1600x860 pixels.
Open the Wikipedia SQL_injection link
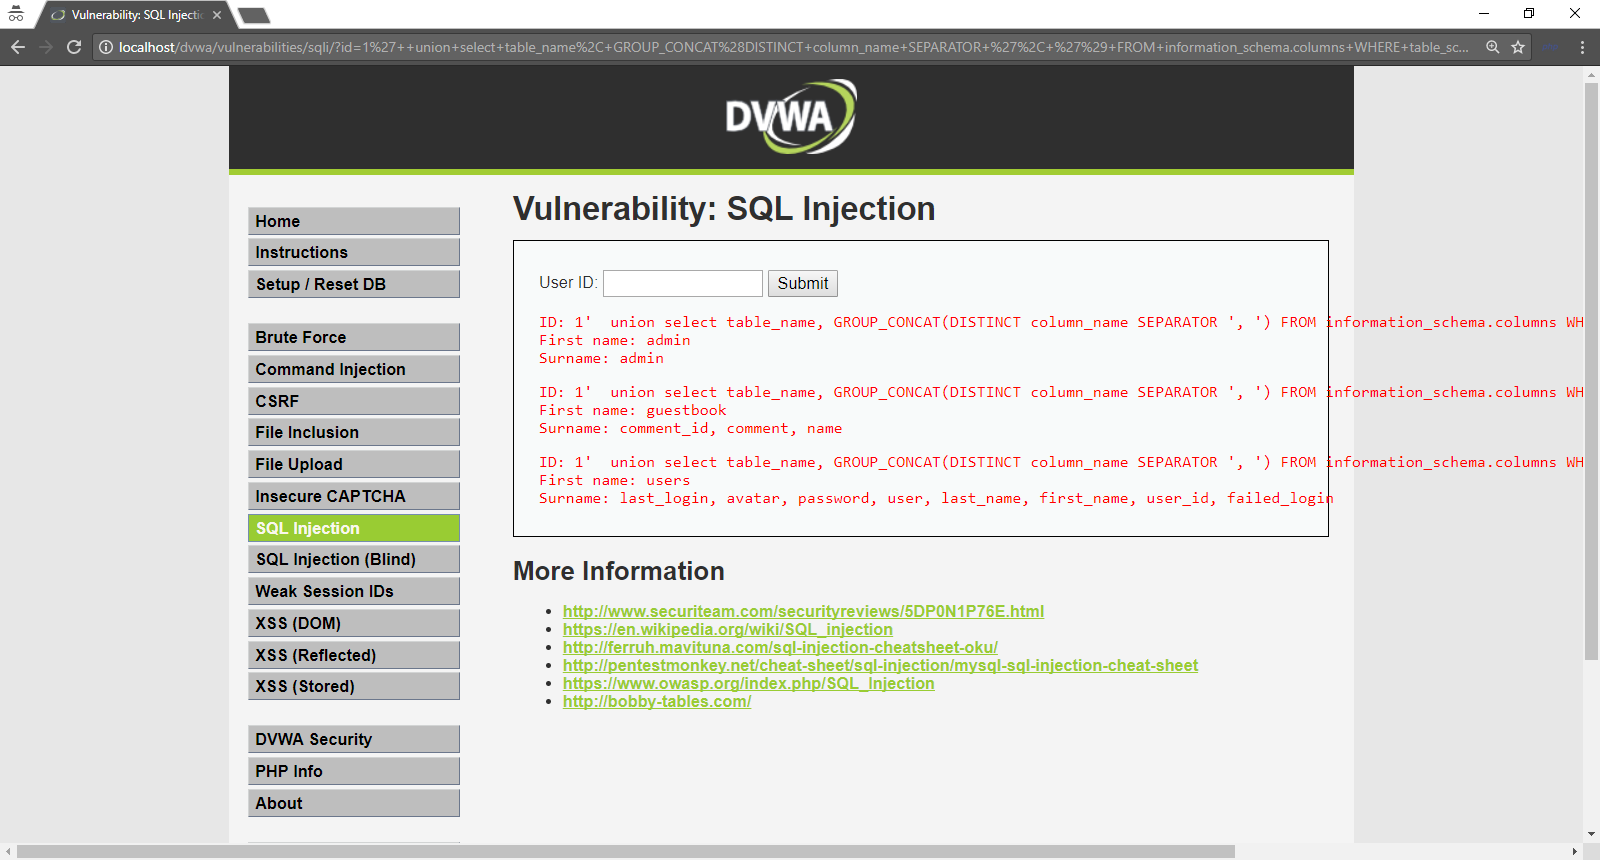click(x=728, y=629)
